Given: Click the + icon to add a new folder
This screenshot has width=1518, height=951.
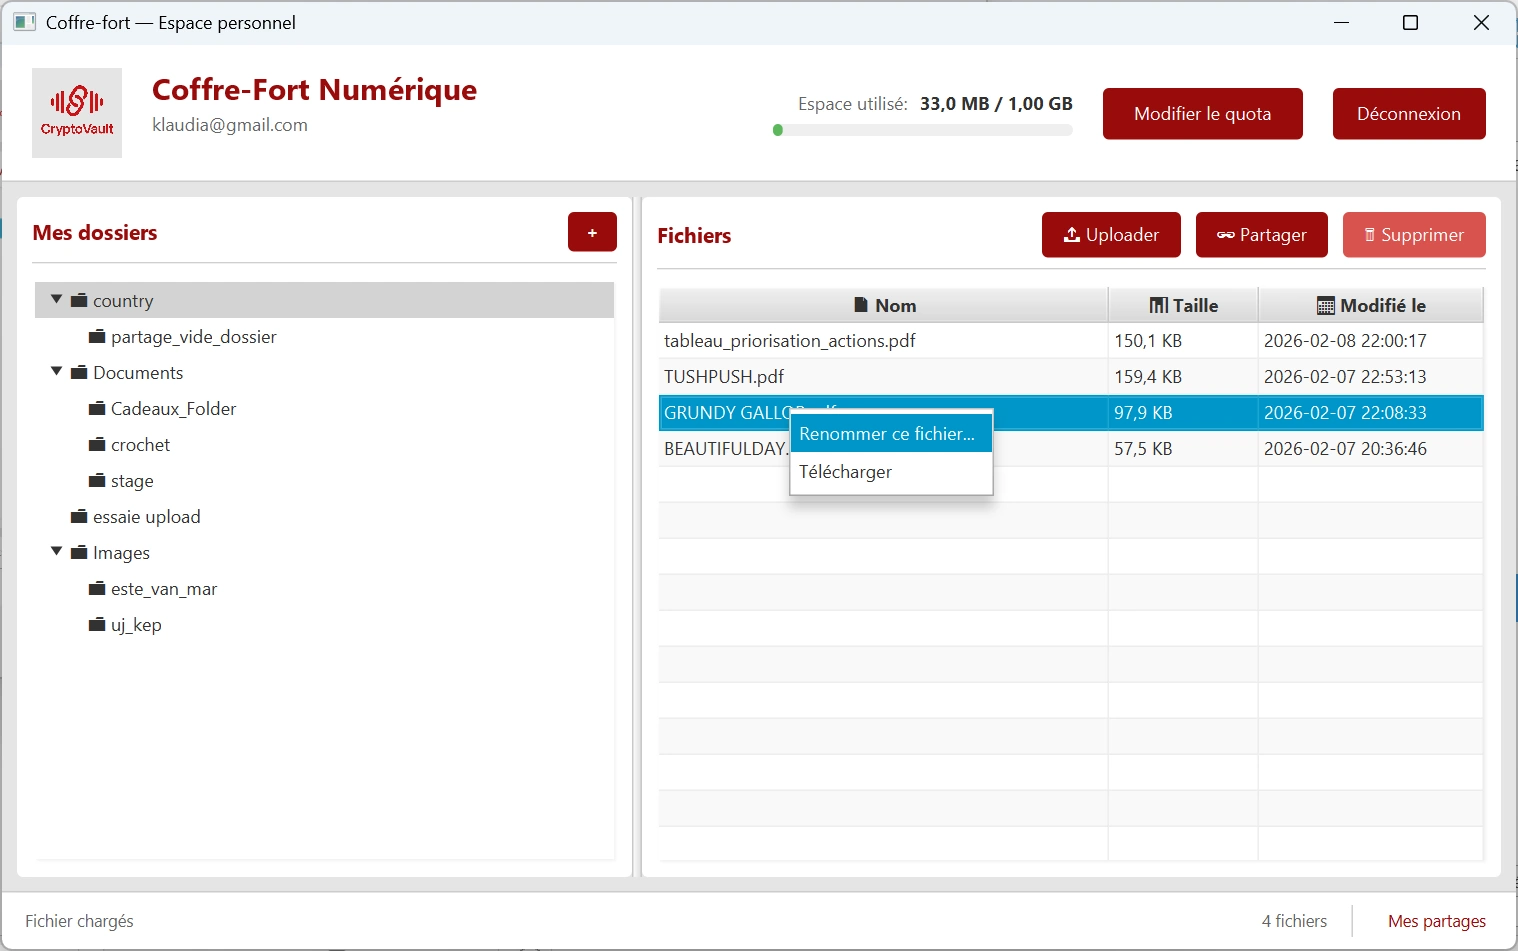Looking at the screenshot, I should [592, 231].
